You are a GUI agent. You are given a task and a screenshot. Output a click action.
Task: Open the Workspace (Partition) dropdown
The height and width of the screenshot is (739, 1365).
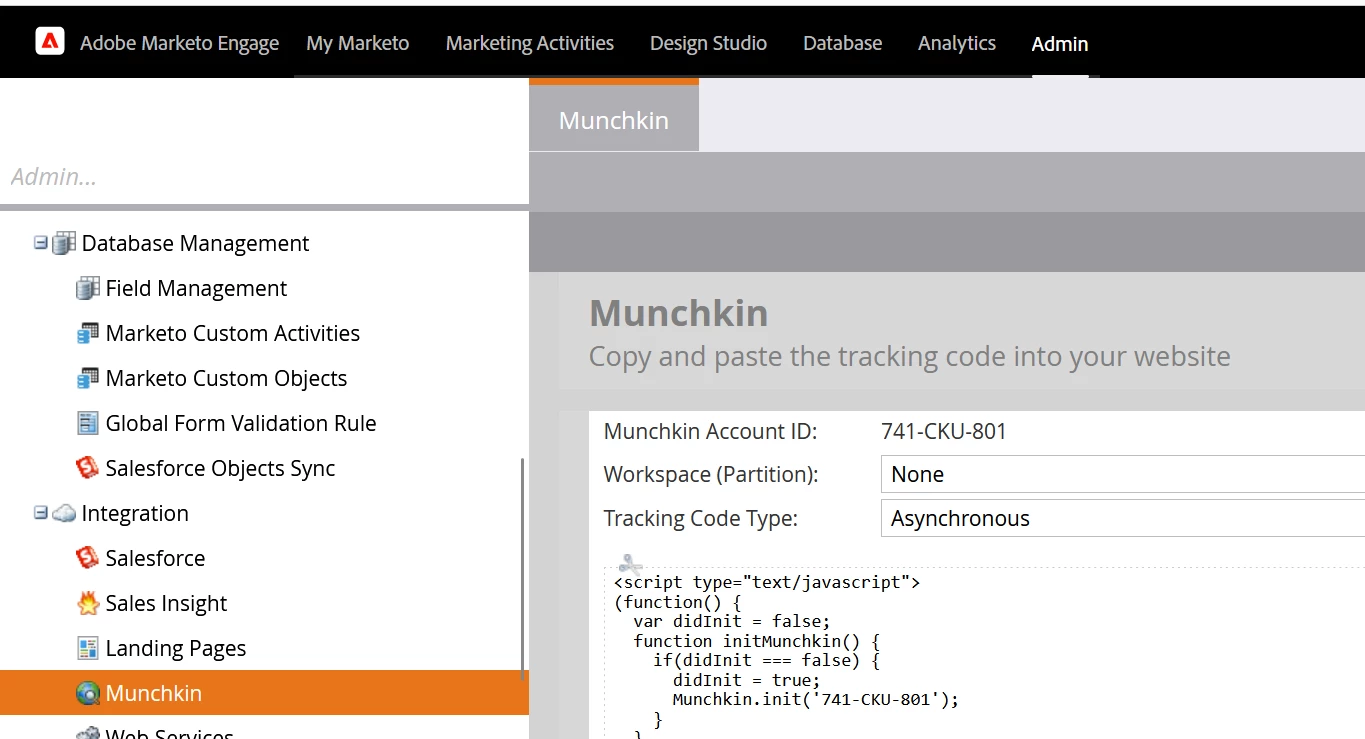[1122, 474]
